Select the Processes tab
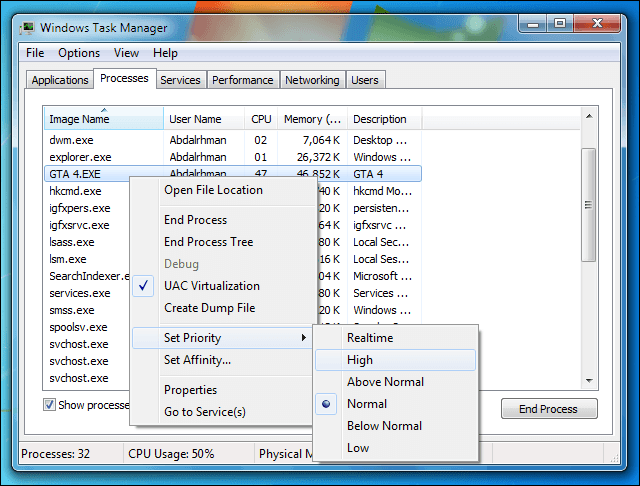The width and height of the screenshot is (640, 486). tap(124, 78)
